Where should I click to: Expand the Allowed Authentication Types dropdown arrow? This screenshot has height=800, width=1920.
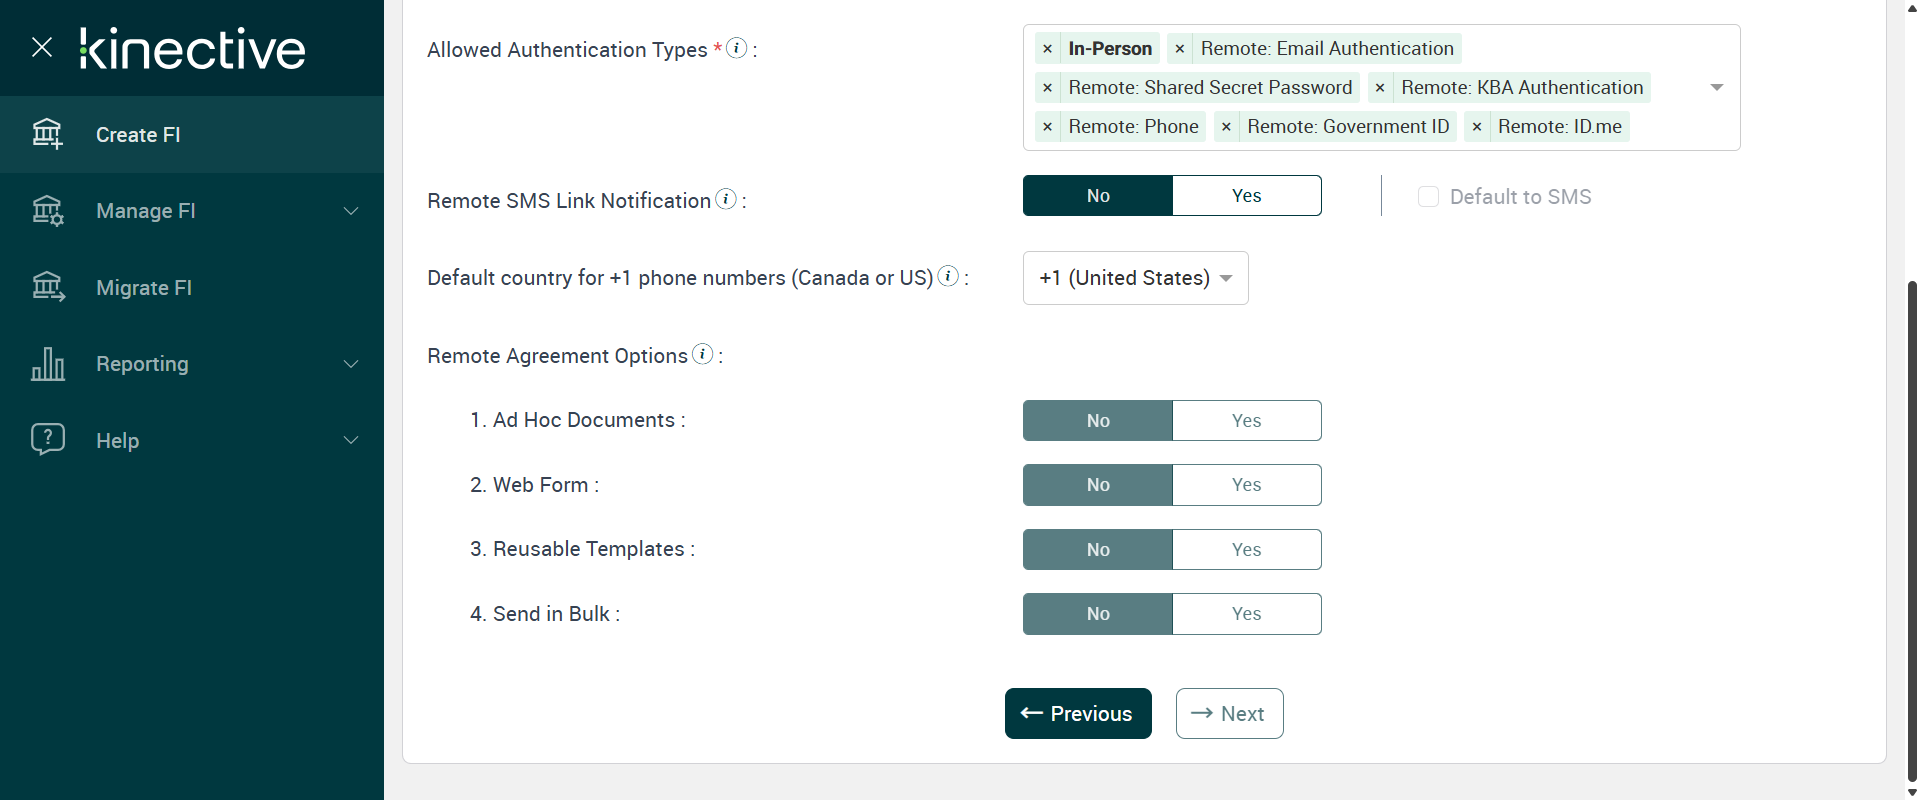point(1717,88)
